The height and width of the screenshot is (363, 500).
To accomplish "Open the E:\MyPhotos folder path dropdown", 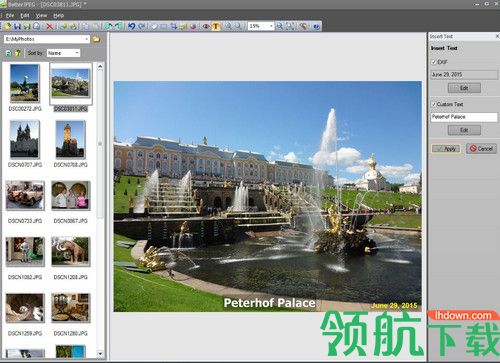I will pos(87,39).
